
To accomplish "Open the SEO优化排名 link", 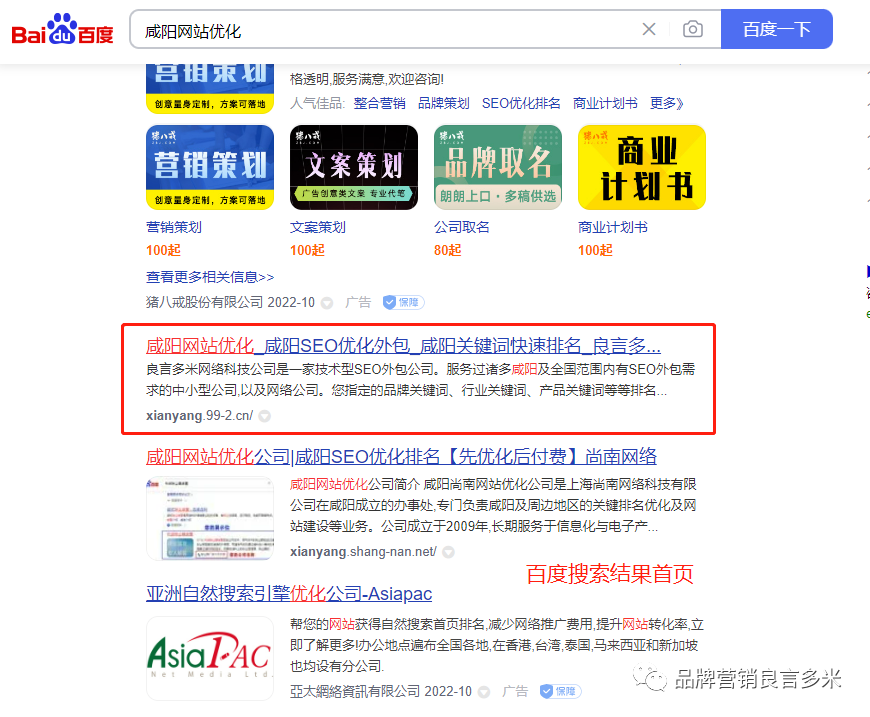I will coord(521,103).
